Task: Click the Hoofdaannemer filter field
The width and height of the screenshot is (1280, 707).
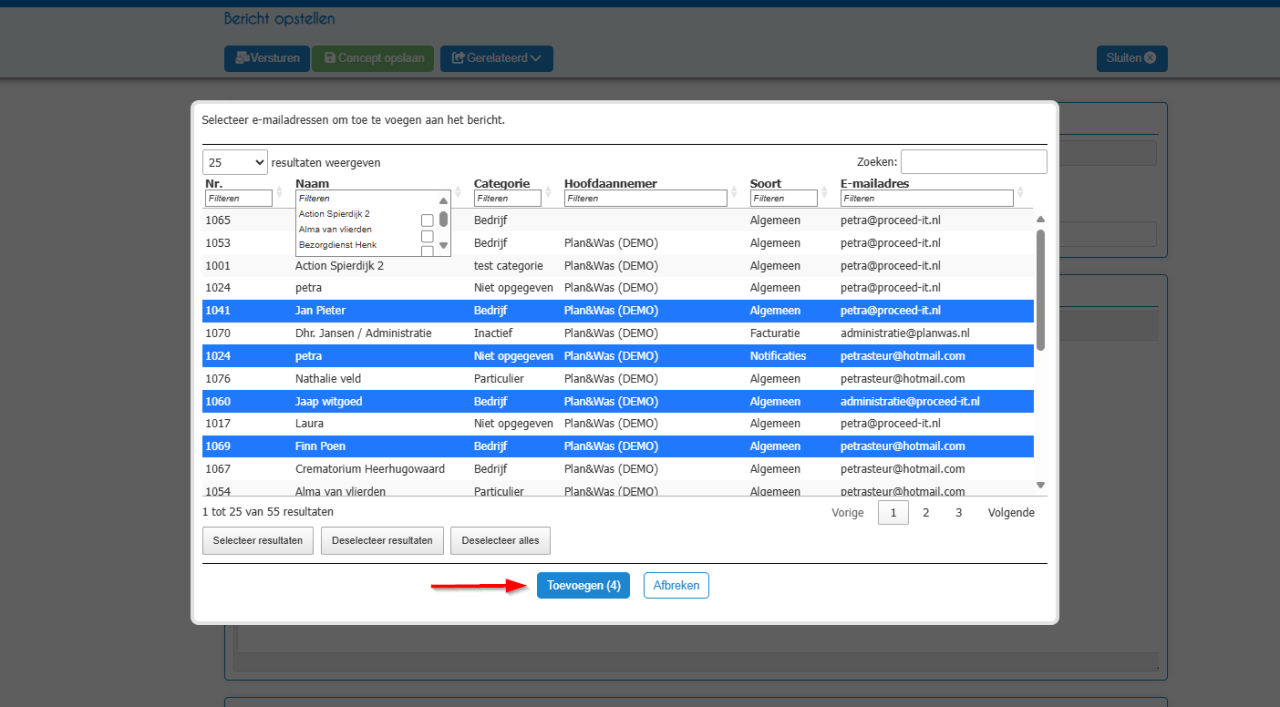Action: (646, 198)
